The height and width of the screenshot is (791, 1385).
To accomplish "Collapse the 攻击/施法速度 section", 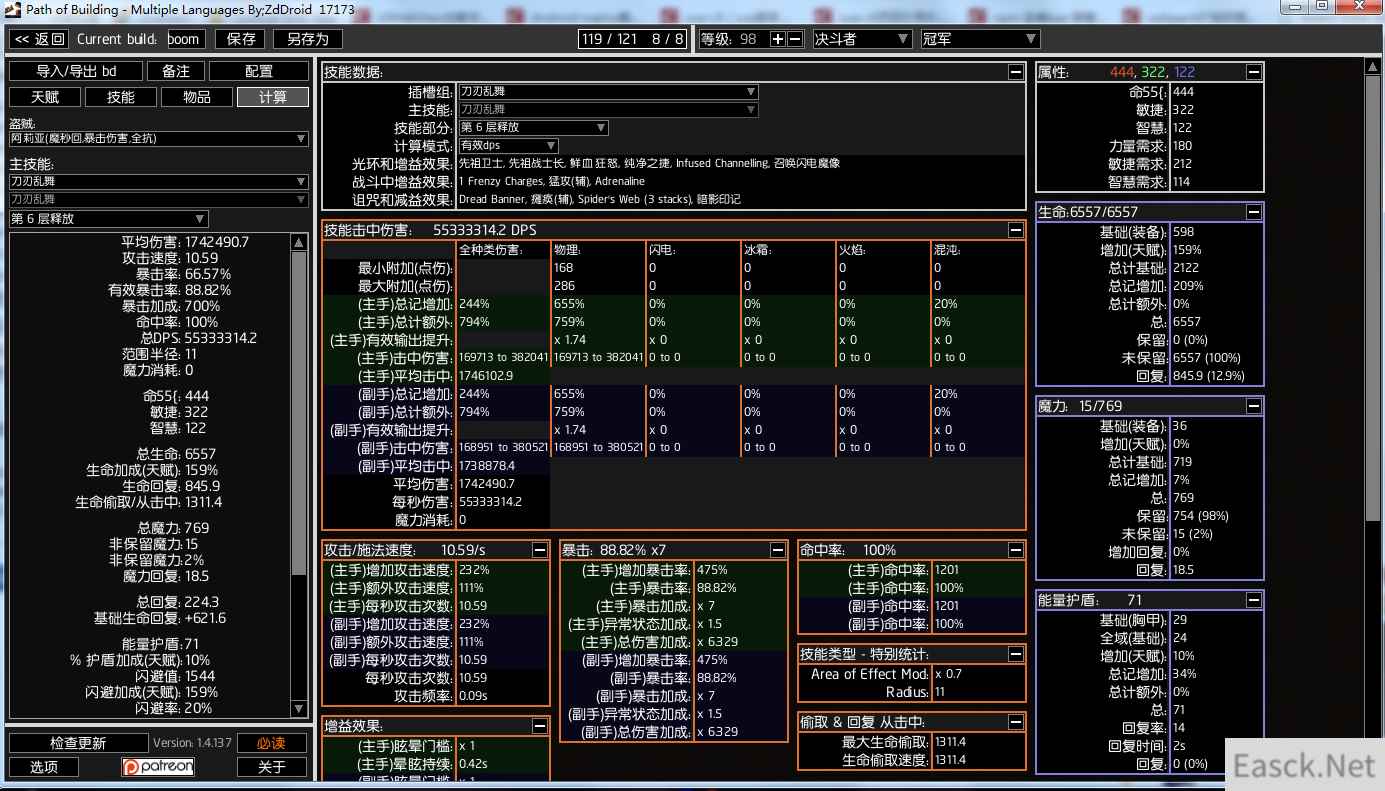I will pyautogui.click(x=540, y=550).
